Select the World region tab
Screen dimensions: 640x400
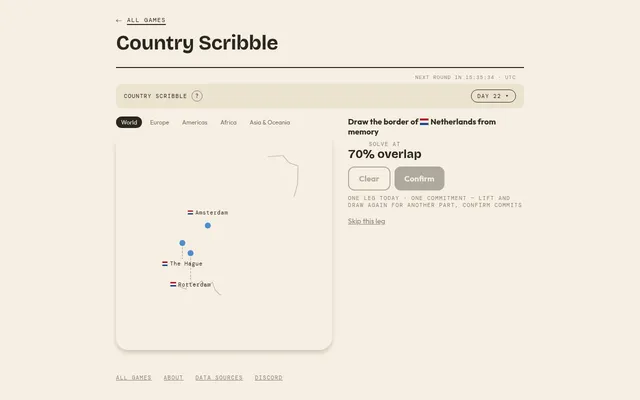click(129, 122)
